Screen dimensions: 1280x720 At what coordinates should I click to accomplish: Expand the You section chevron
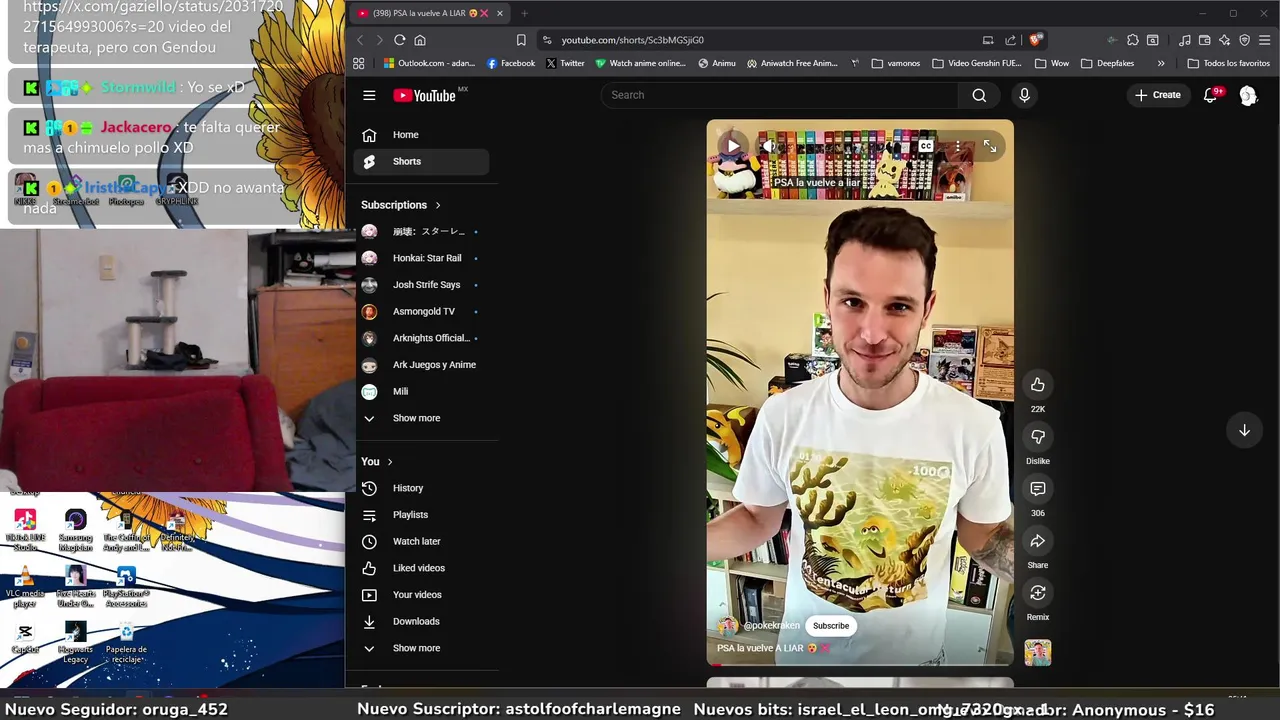[390, 462]
